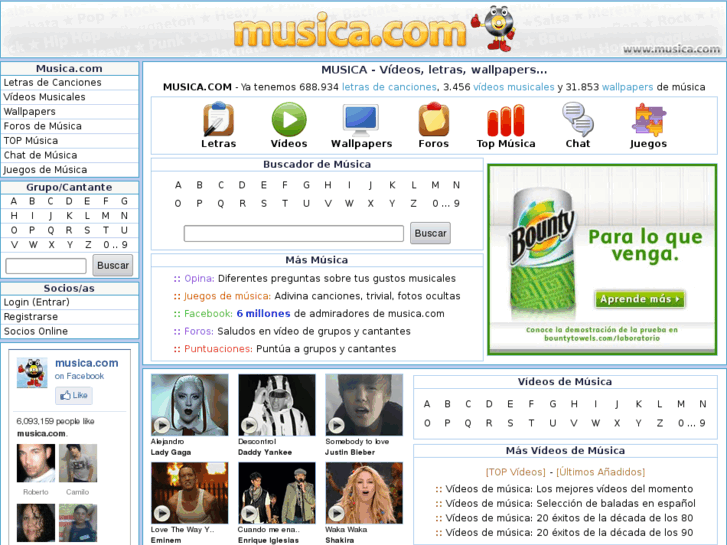727x545 pixels.
Task: Click the Opina link in Más Música
Action: [199, 279]
